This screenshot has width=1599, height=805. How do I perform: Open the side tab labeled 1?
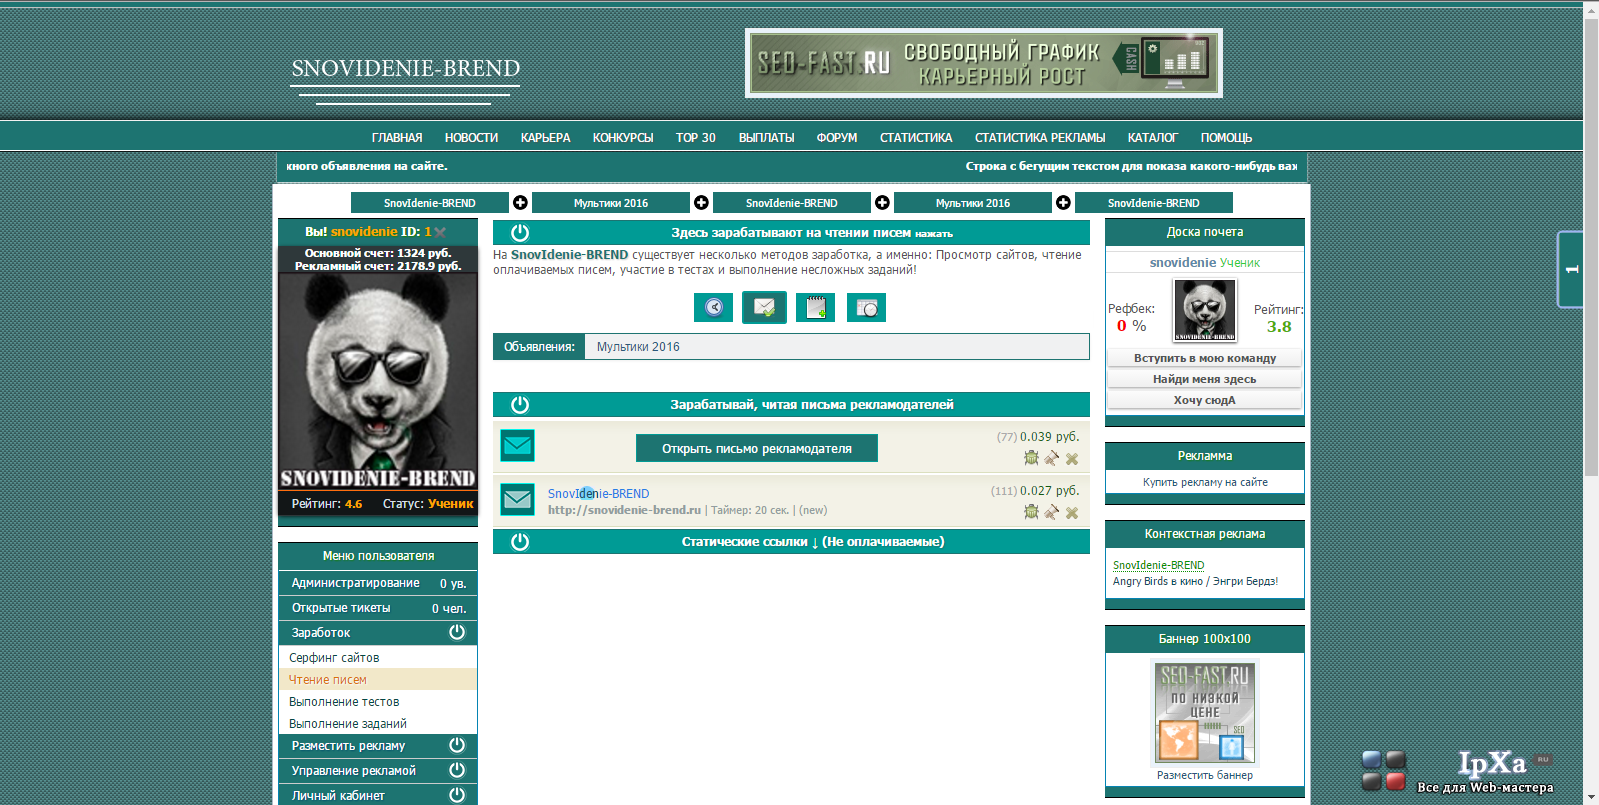point(1571,269)
